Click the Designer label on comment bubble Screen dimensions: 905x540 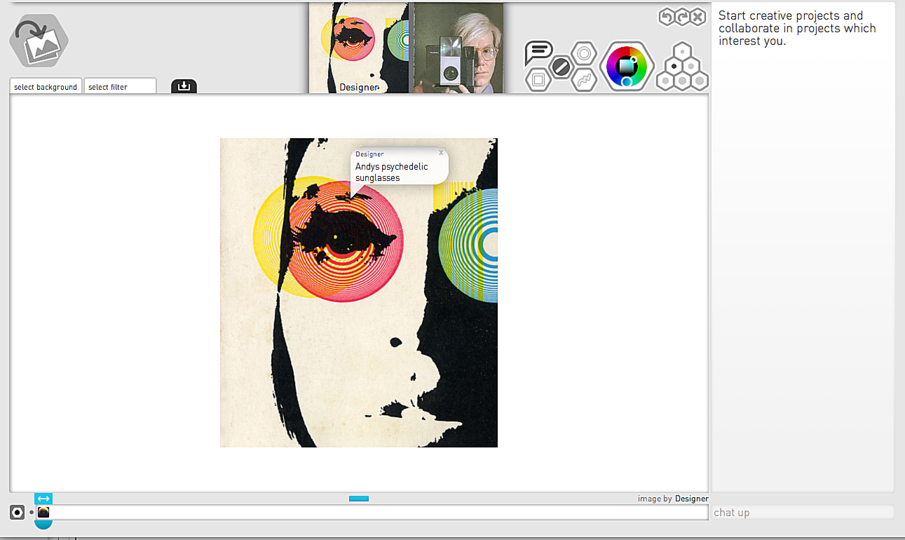tap(369, 154)
